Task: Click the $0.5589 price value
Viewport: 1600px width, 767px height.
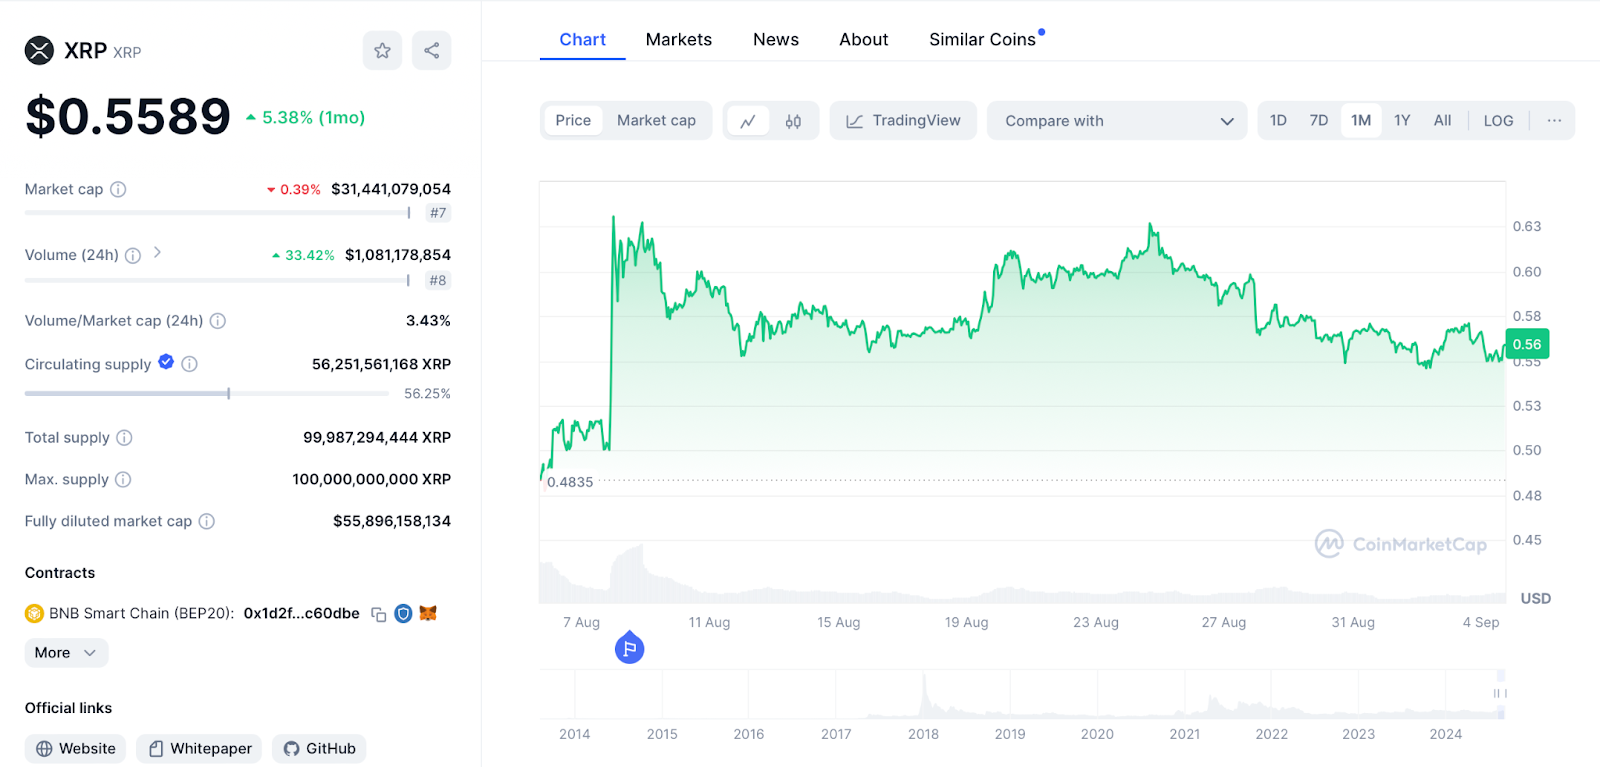Action: pyautogui.click(x=128, y=116)
